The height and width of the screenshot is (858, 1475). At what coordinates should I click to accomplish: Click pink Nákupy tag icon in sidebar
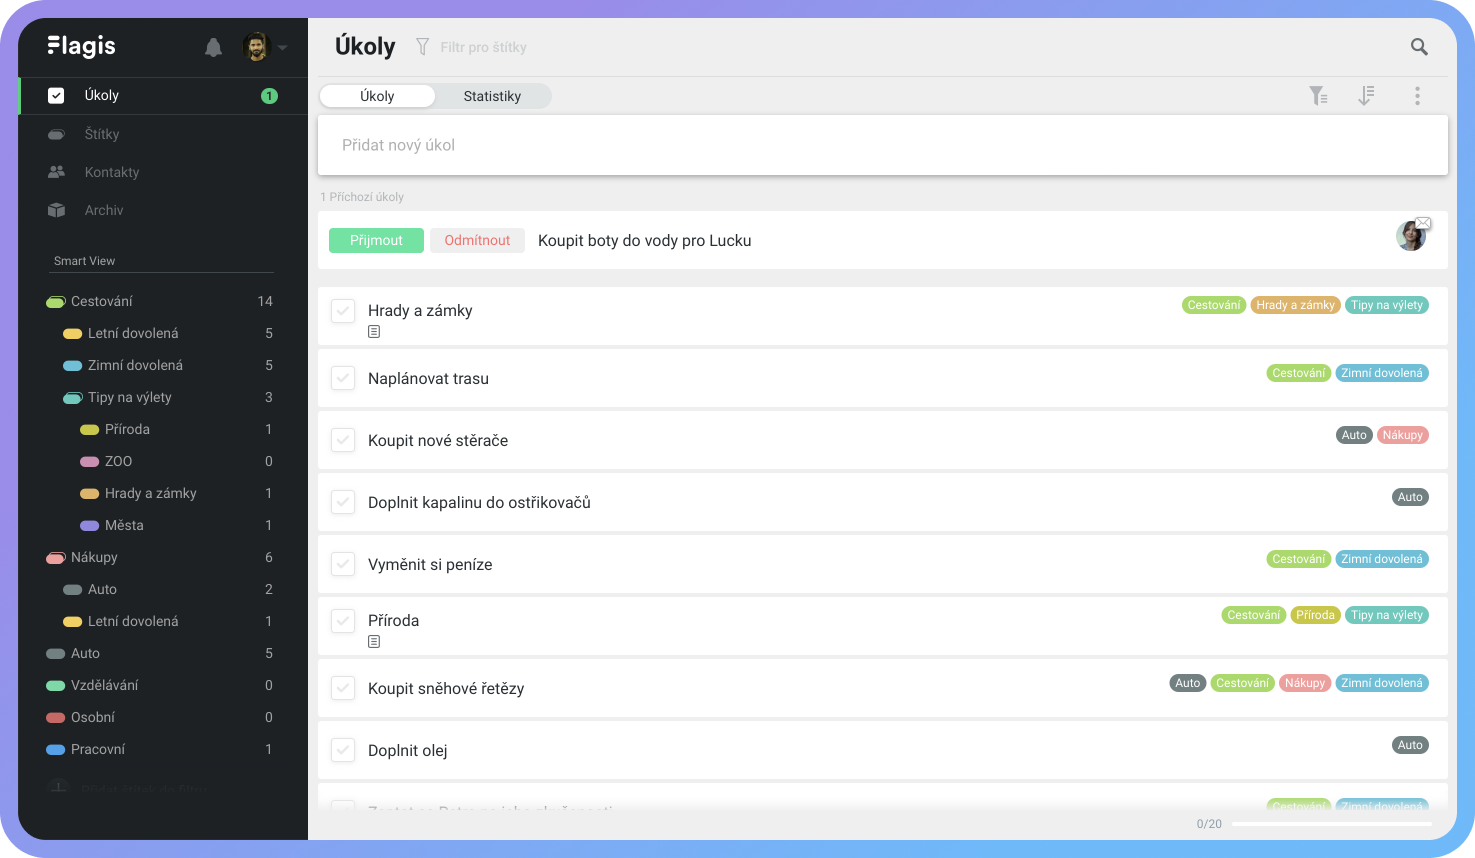pyautogui.click(x=56, y=557)
